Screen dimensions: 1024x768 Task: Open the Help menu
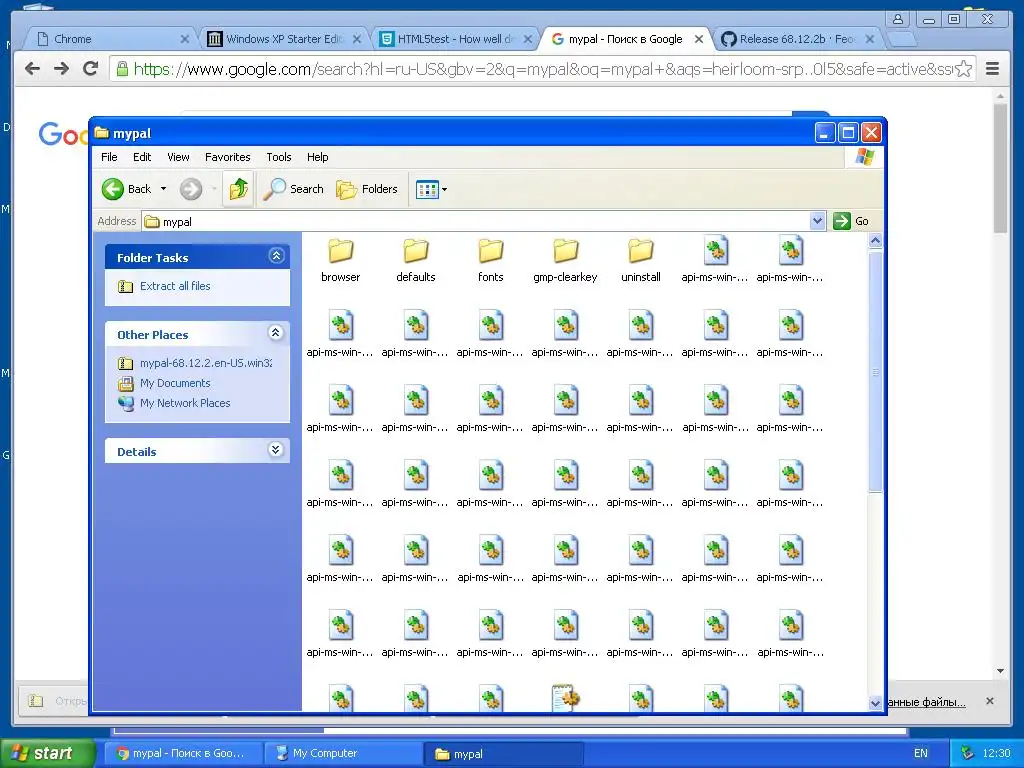(317, 157)
